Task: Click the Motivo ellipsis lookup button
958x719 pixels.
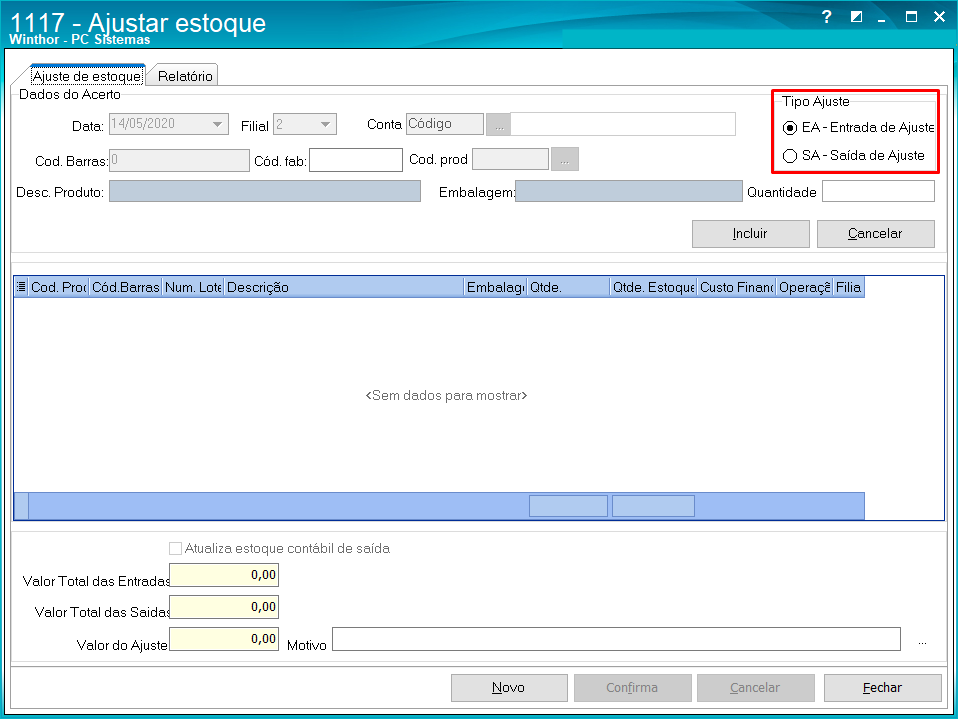Action: (x=922, y=640)
